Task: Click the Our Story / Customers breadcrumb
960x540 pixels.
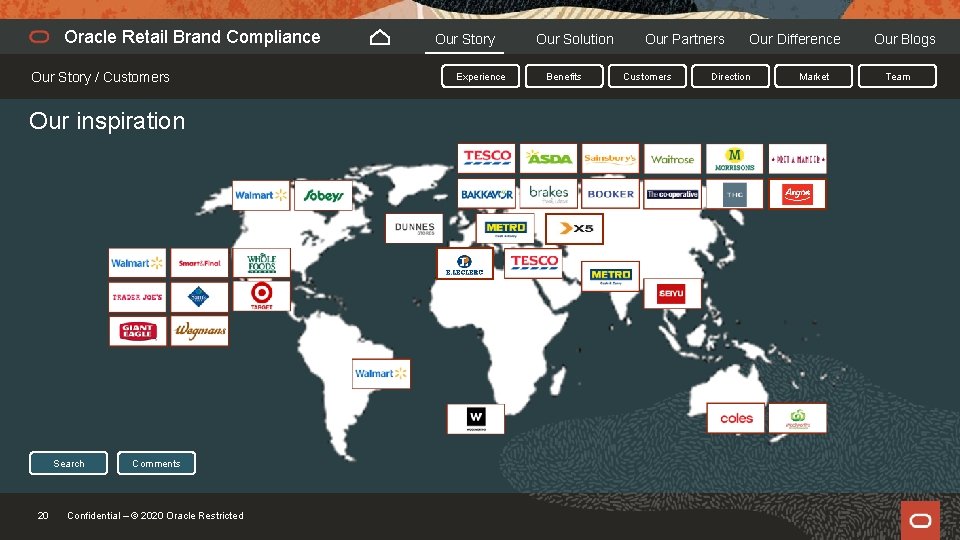Action: click(100, 77)
